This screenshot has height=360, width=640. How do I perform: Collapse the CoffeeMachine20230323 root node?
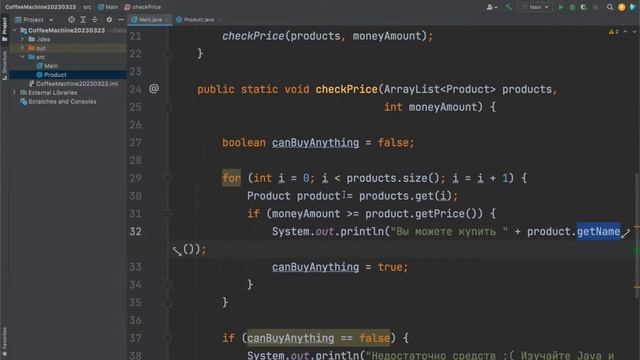[x=15, y=30]
